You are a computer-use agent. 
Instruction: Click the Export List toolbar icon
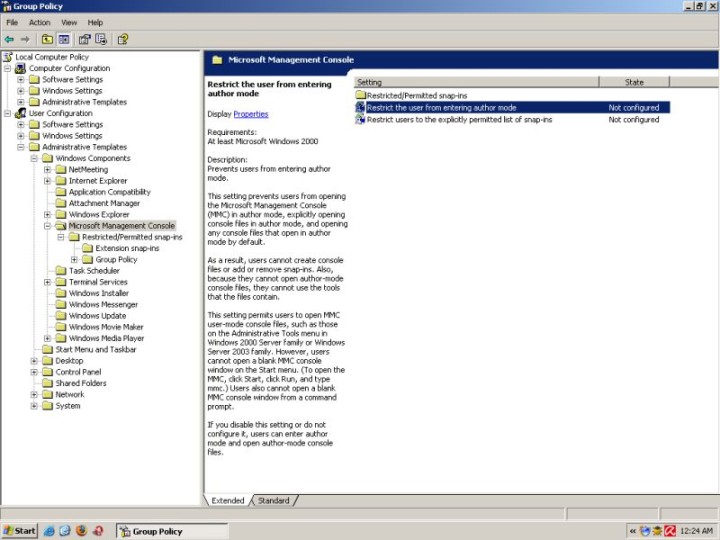pyautogui.click(x=101, y=39)
